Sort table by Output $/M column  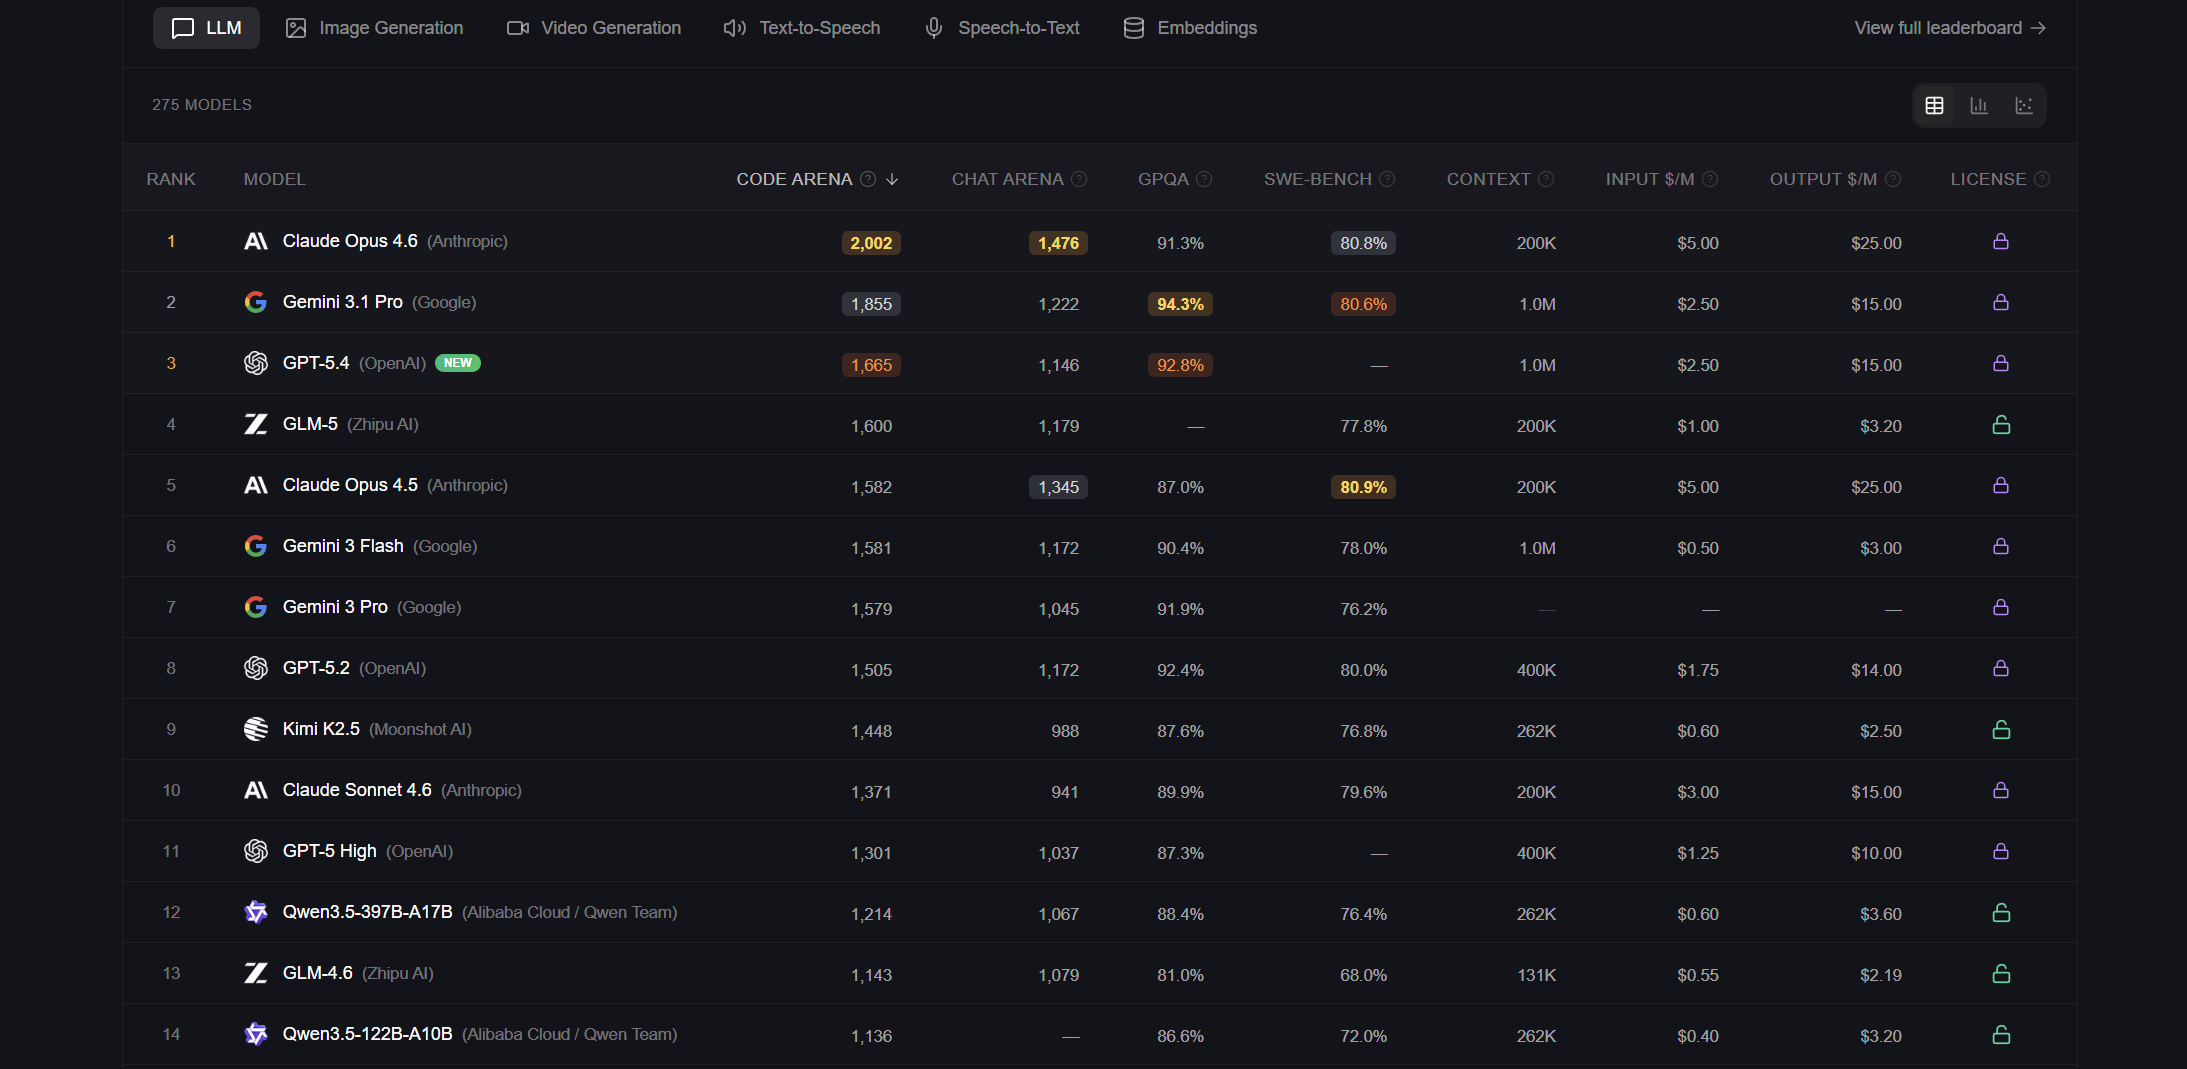[x=1823, y=179]
